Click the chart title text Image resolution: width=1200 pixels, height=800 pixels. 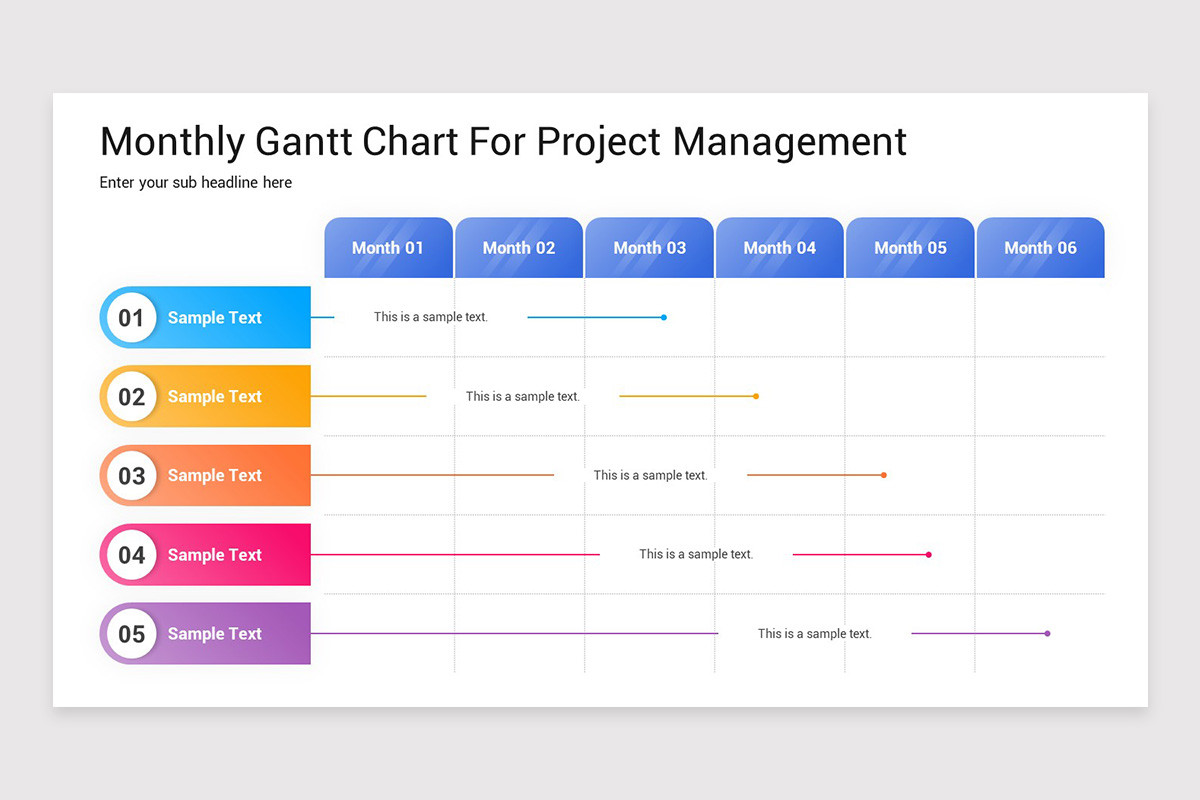pos(503,142)
